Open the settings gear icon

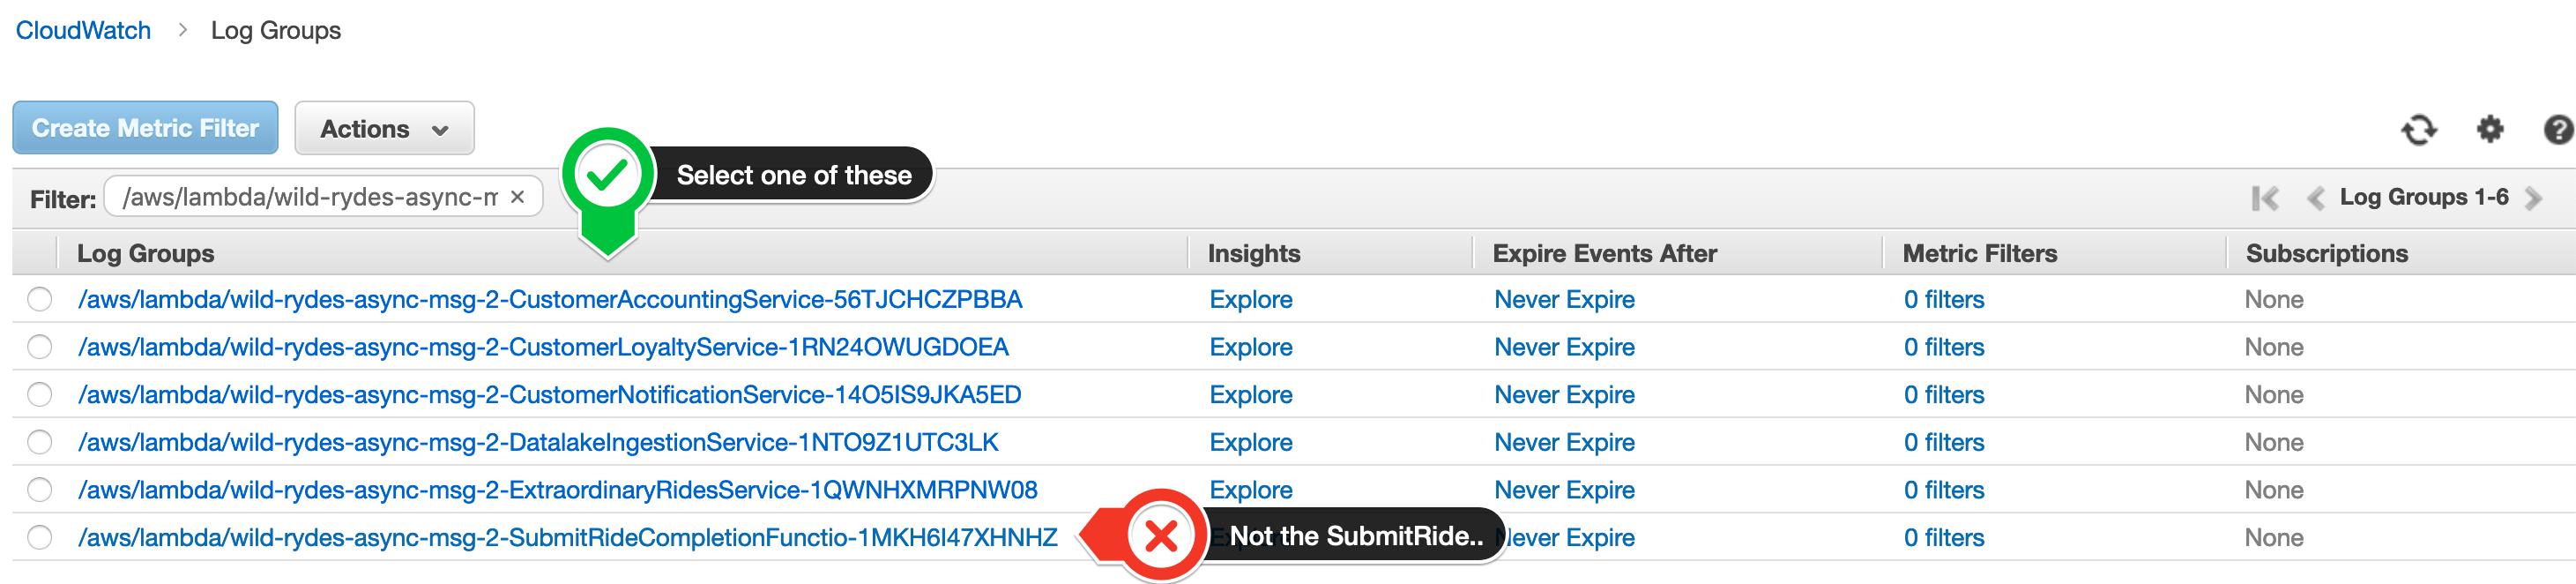(2489, 129)
